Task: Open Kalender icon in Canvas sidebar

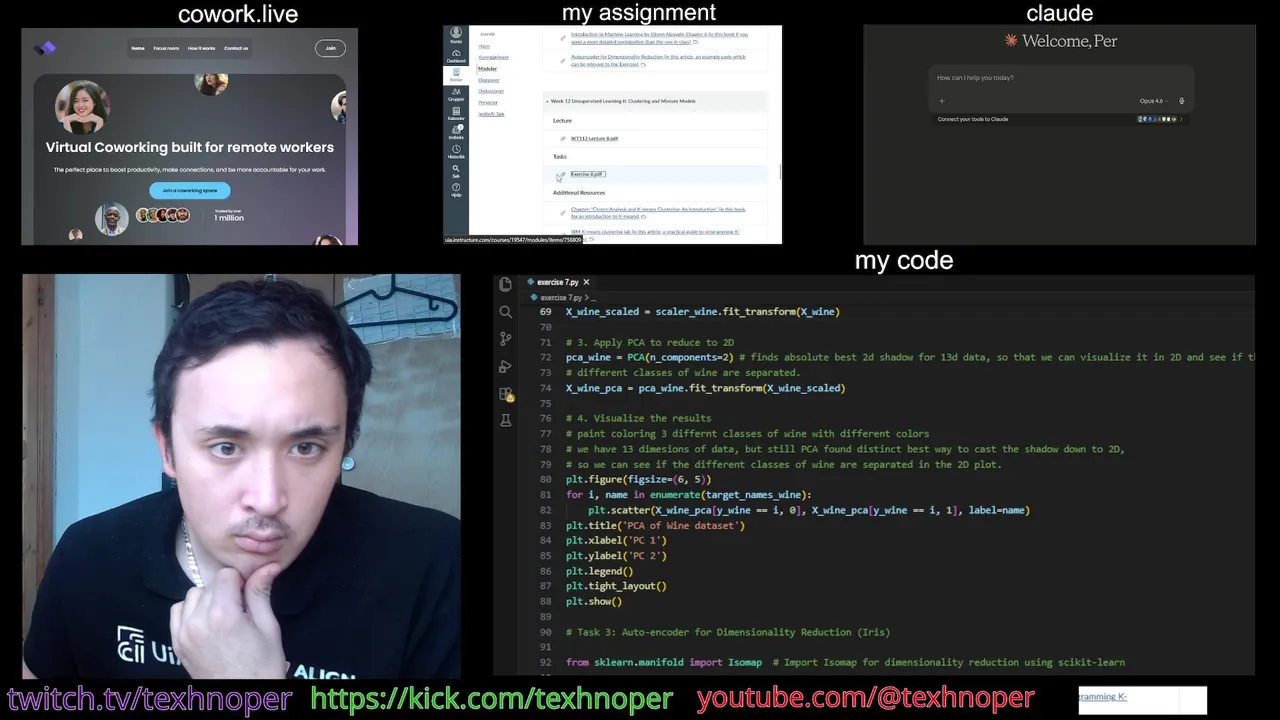Action: pyautogui.click(x=456, y=113)
